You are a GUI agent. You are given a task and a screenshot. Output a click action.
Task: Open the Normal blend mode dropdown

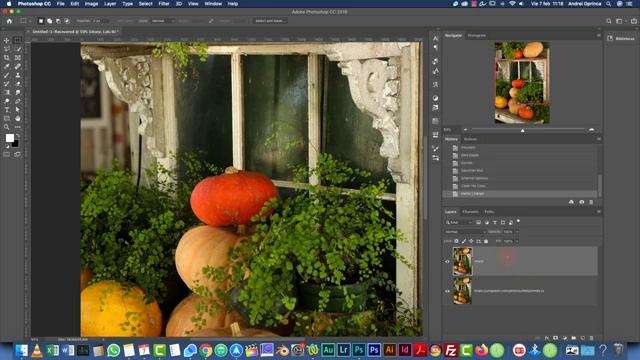click(464, 232)
